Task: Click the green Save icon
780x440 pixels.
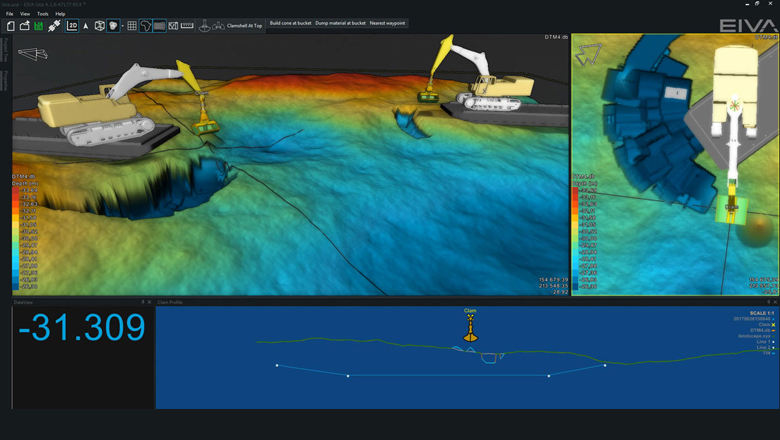Action: pyautogui.click(x=38, y=25)
